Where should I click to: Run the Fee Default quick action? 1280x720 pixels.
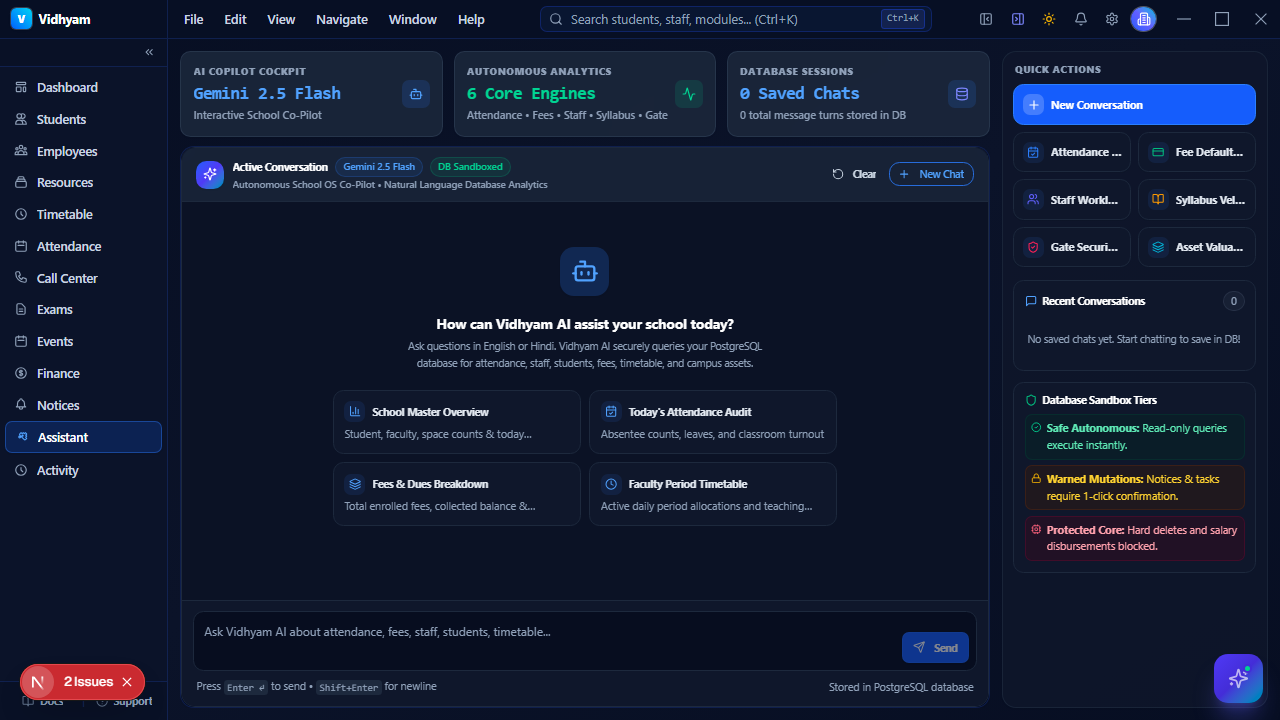(1197, 152)
